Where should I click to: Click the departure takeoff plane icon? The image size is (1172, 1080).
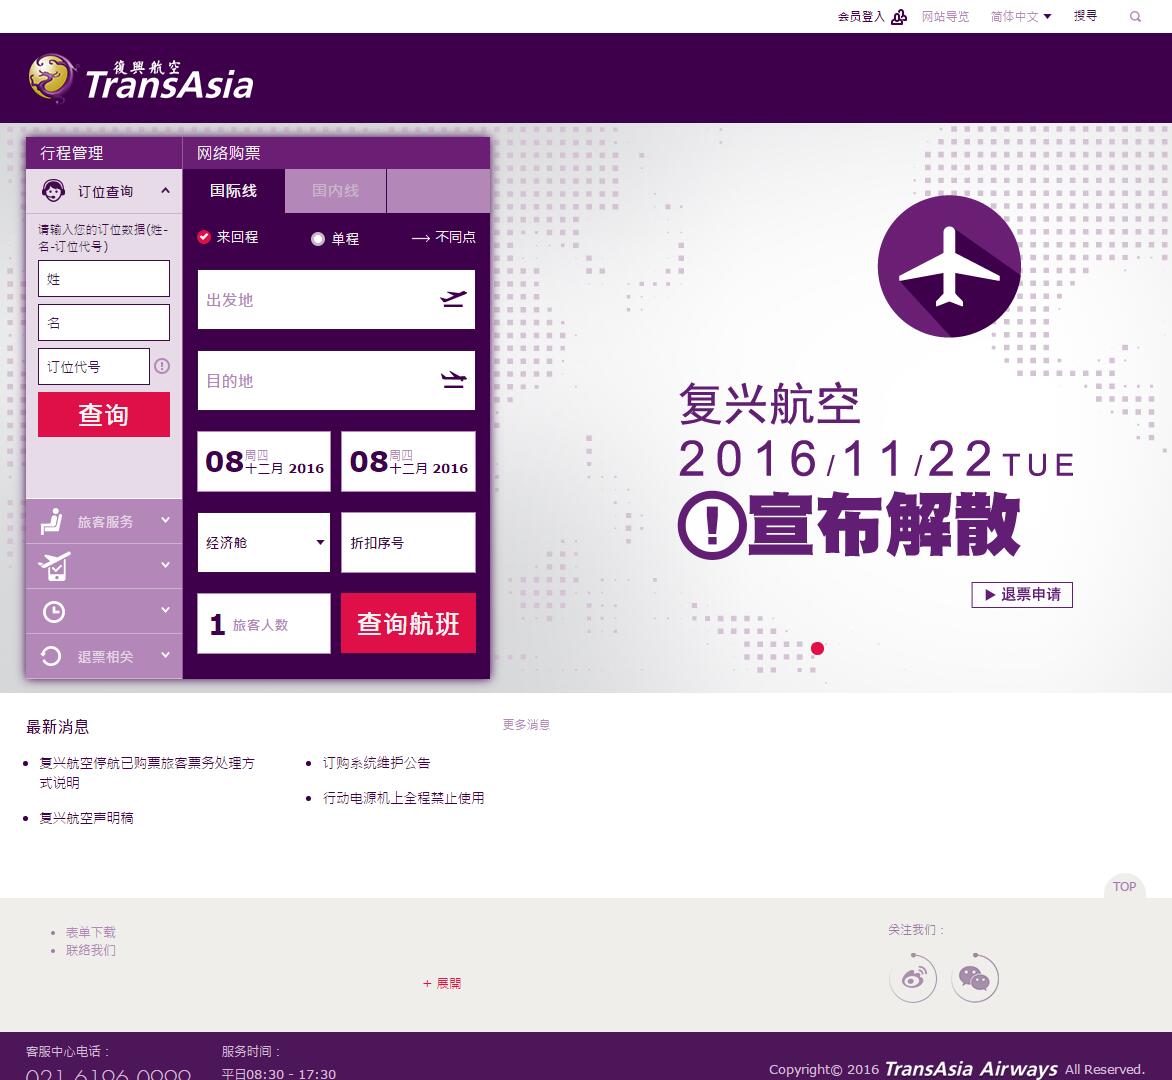453,299
